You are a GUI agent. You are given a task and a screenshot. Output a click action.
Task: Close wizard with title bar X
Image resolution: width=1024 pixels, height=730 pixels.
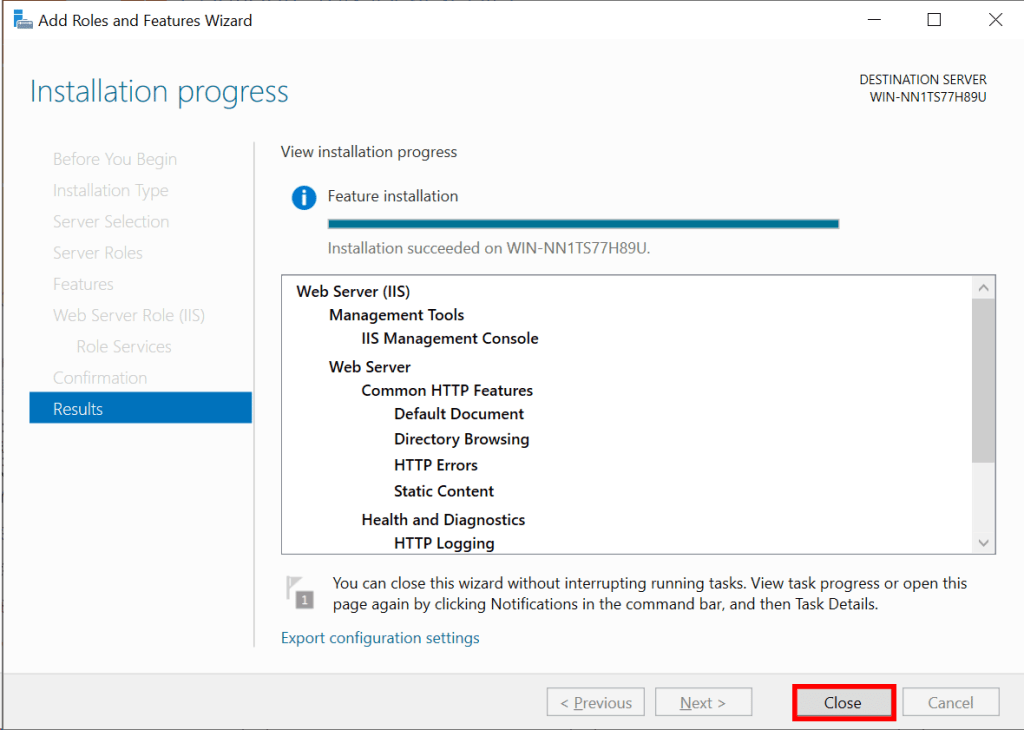coord(995,20)
